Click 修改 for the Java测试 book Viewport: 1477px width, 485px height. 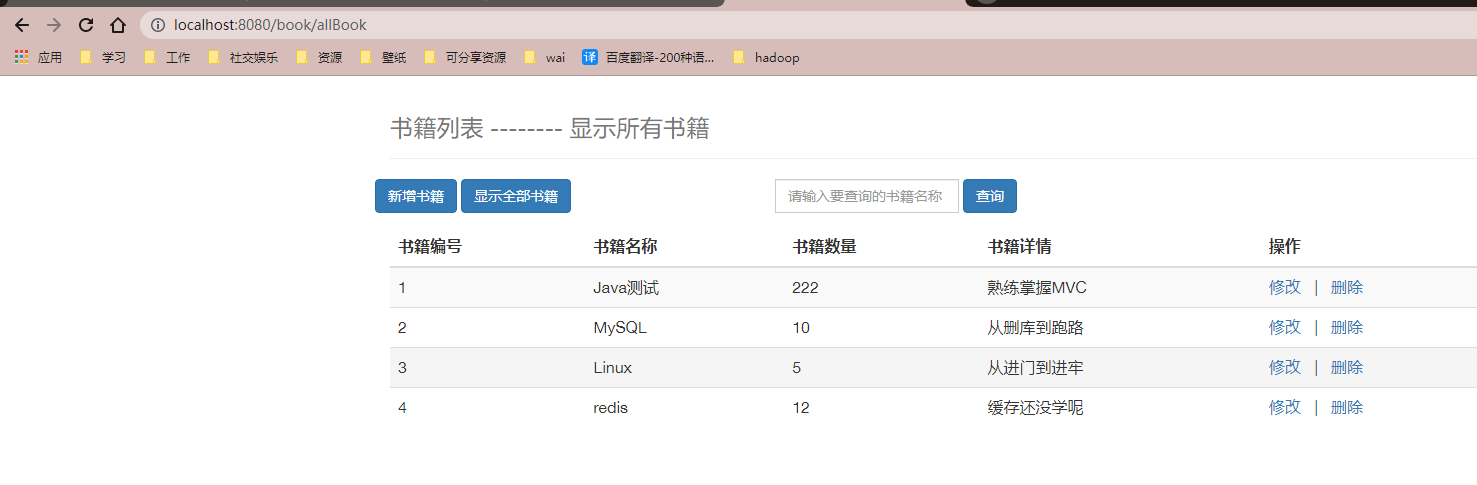pyautogui.click(x=1284, y=288)
